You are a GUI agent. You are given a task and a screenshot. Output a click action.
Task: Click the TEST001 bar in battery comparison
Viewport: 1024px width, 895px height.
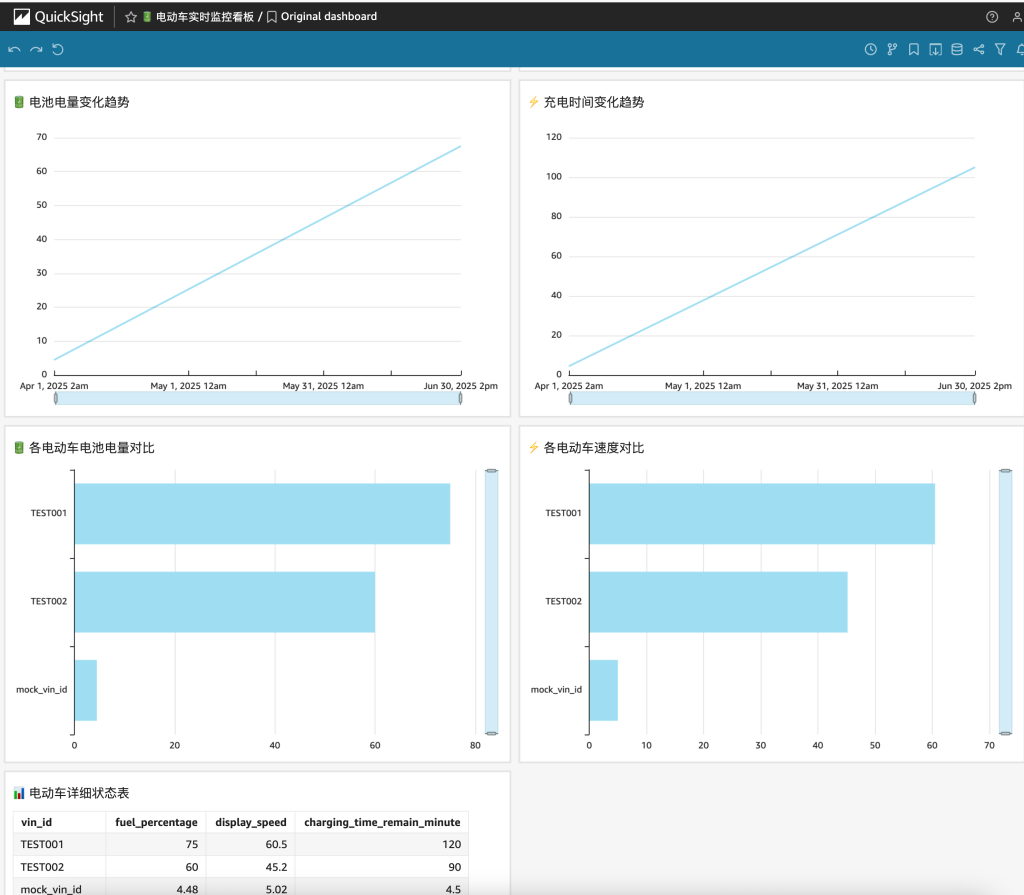click(262, 513)
